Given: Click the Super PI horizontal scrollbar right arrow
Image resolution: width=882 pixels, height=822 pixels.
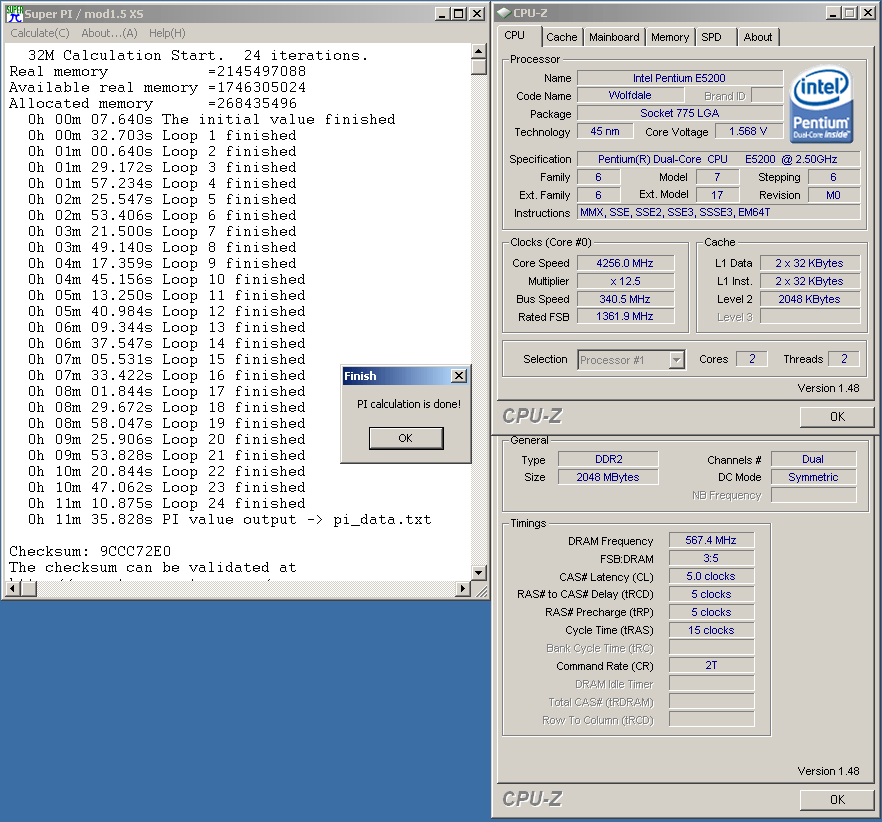Looking at the screenshot, I should pyautogui.click(x=462, y=589).
